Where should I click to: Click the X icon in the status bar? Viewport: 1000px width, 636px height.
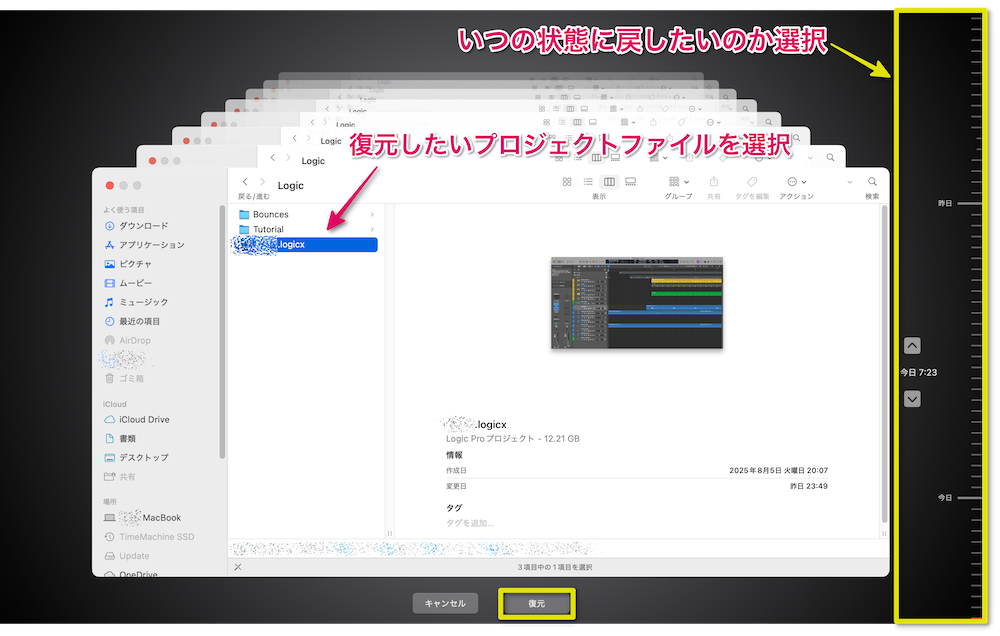coord(238,567)
